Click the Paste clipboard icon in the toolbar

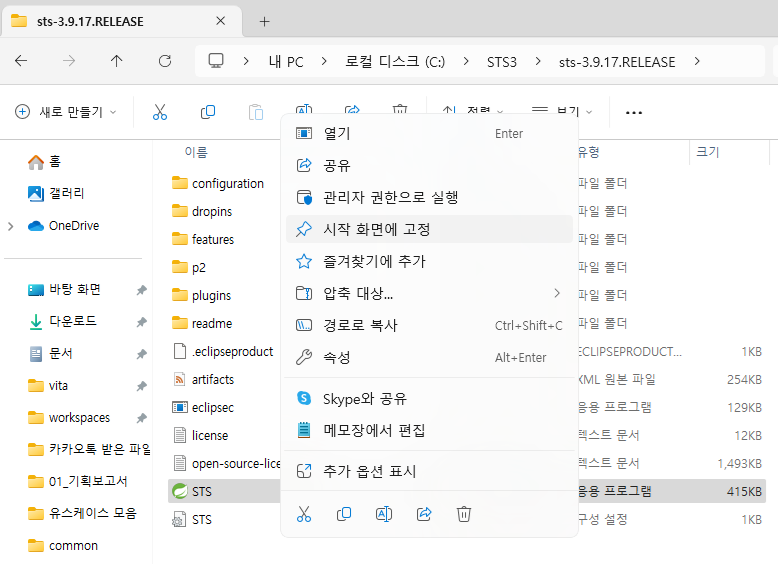[256, 112]
